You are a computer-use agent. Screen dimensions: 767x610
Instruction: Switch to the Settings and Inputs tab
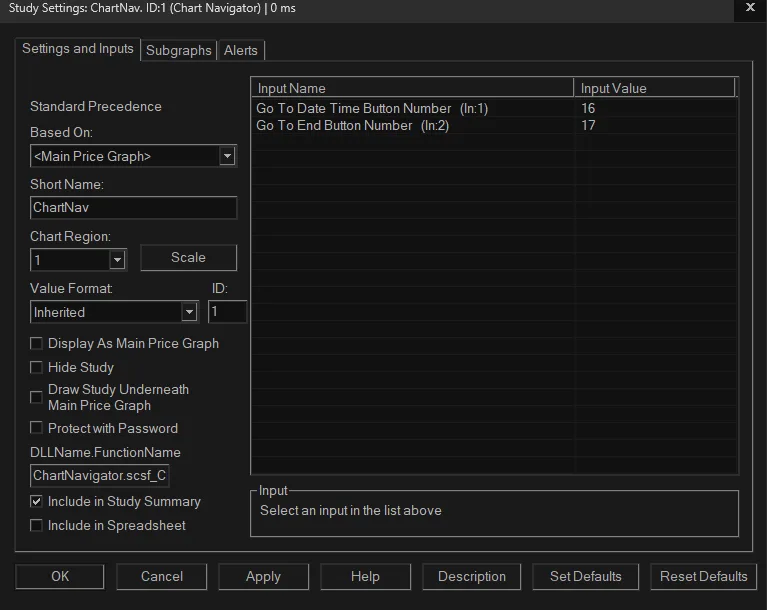tap(78, 49)
